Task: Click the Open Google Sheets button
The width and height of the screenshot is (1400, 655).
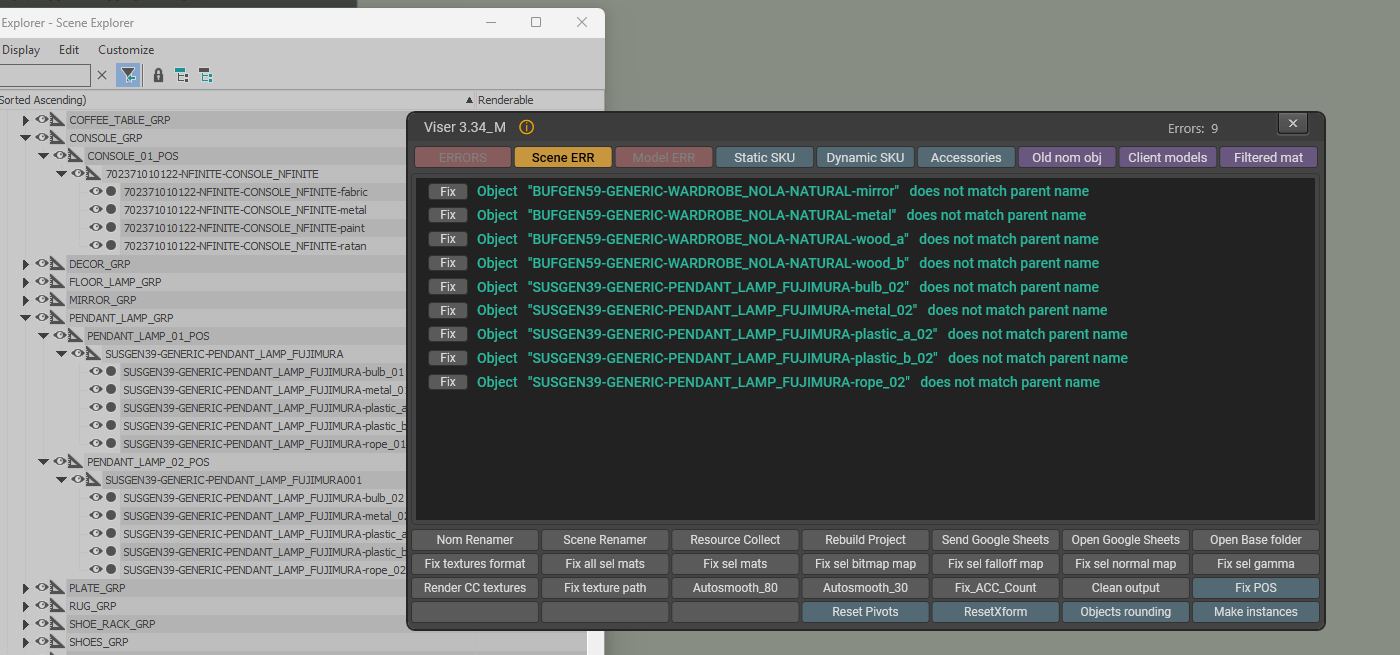Action: coord(1126,540)
